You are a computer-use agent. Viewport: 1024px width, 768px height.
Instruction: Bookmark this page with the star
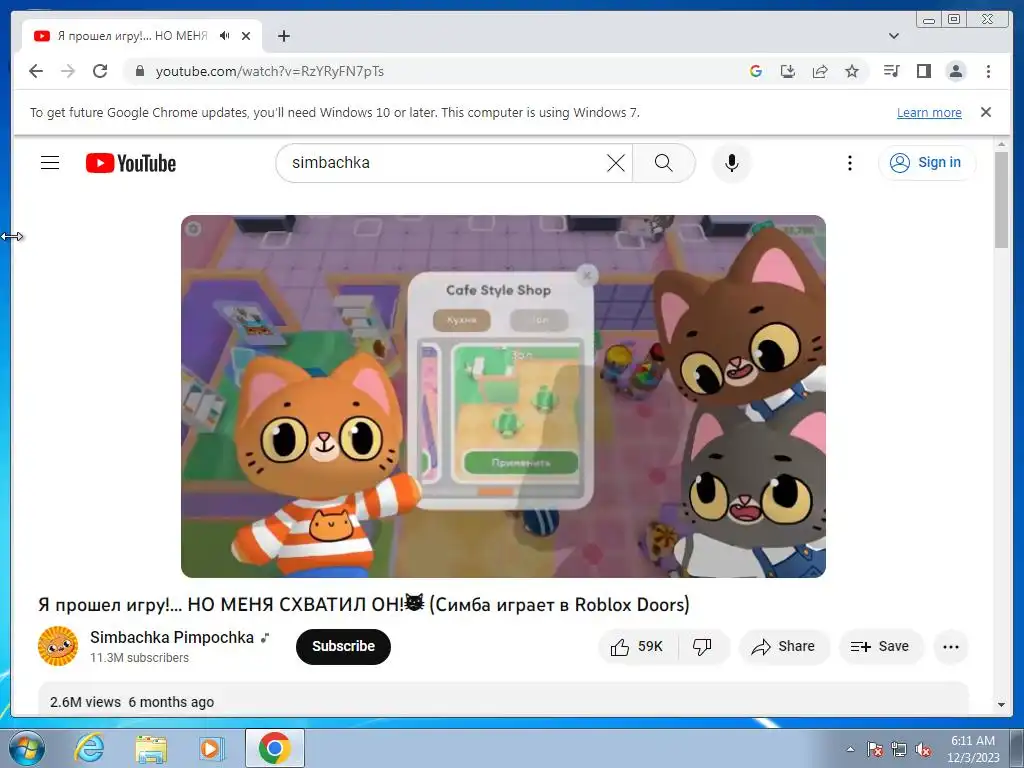click(852, 71)
